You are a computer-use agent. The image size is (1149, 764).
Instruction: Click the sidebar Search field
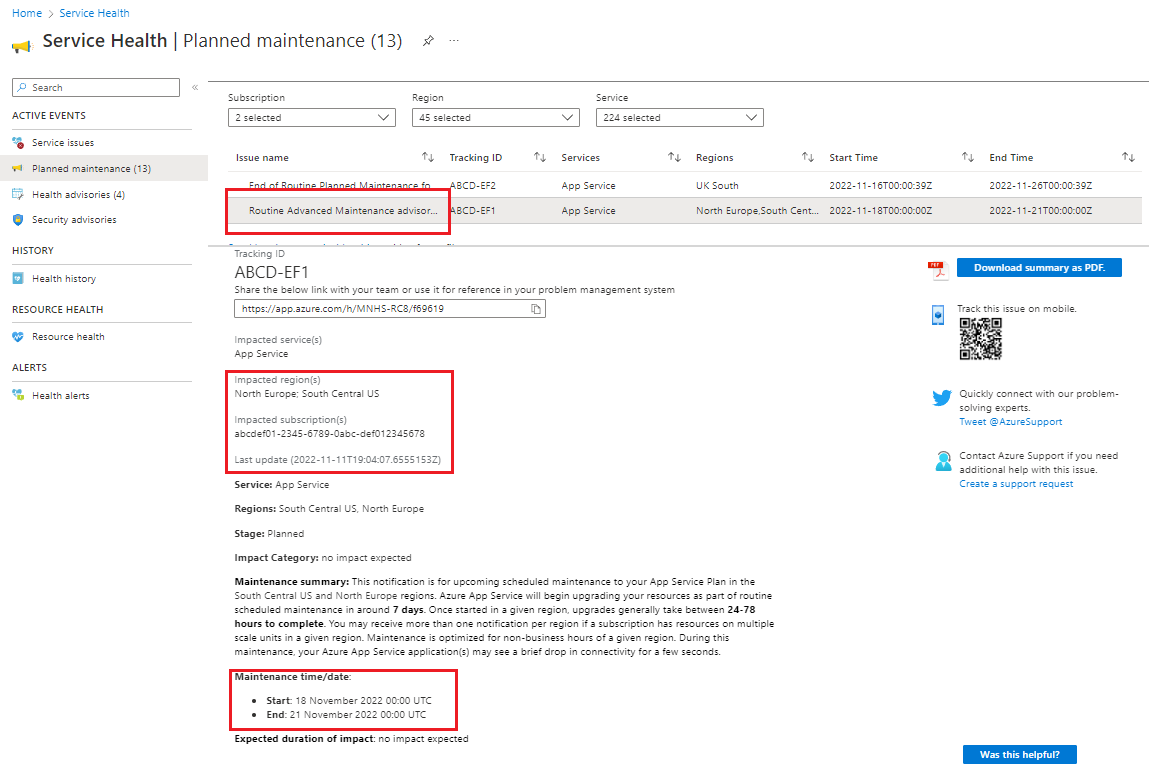[96, 87]
